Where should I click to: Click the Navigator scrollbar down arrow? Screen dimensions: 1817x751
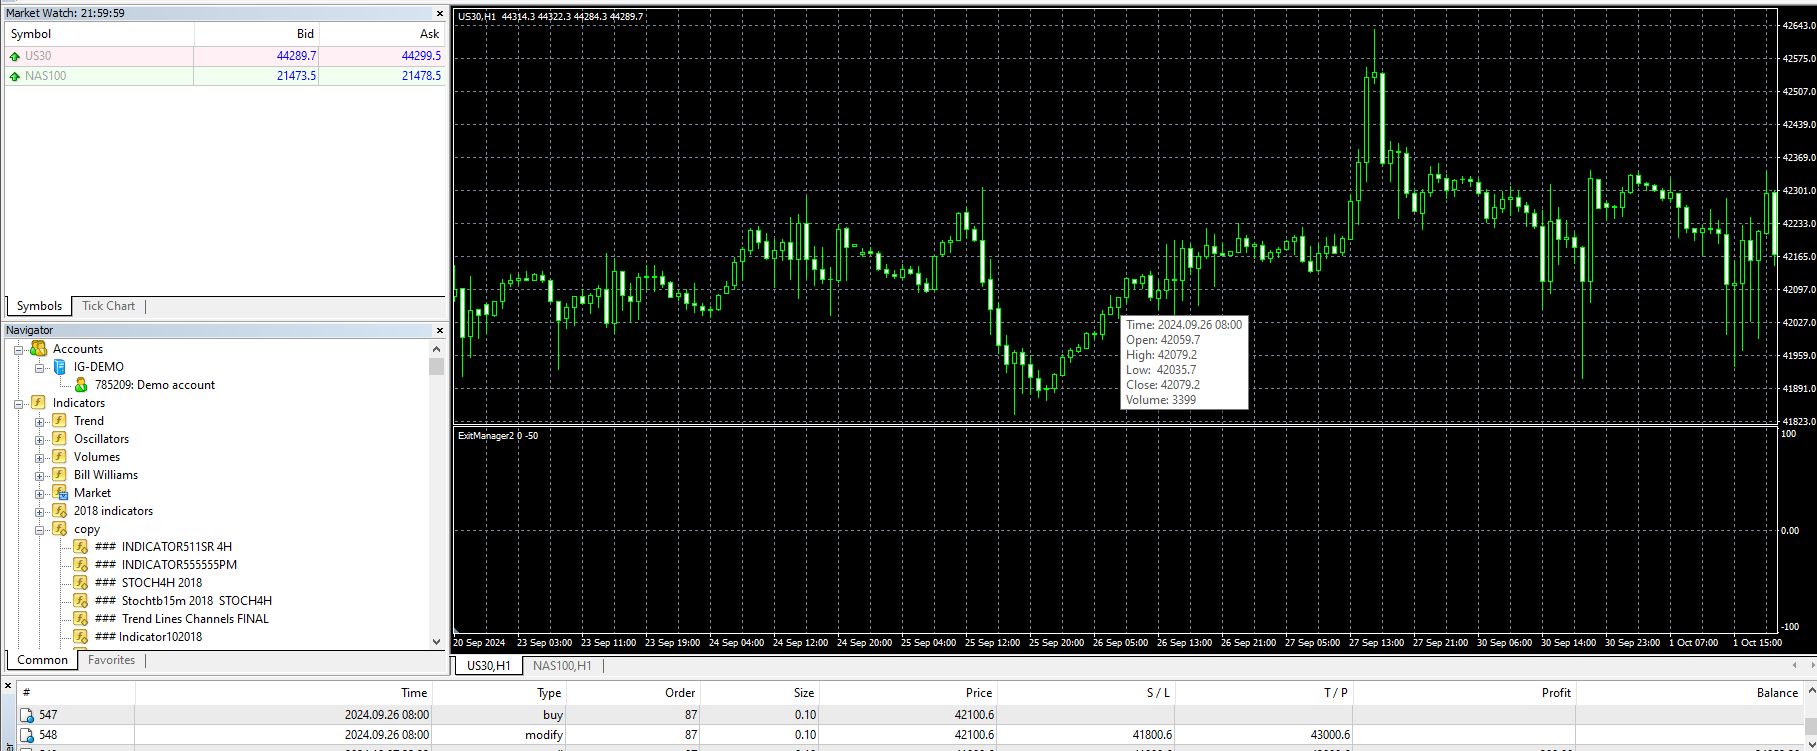[436, 642]
